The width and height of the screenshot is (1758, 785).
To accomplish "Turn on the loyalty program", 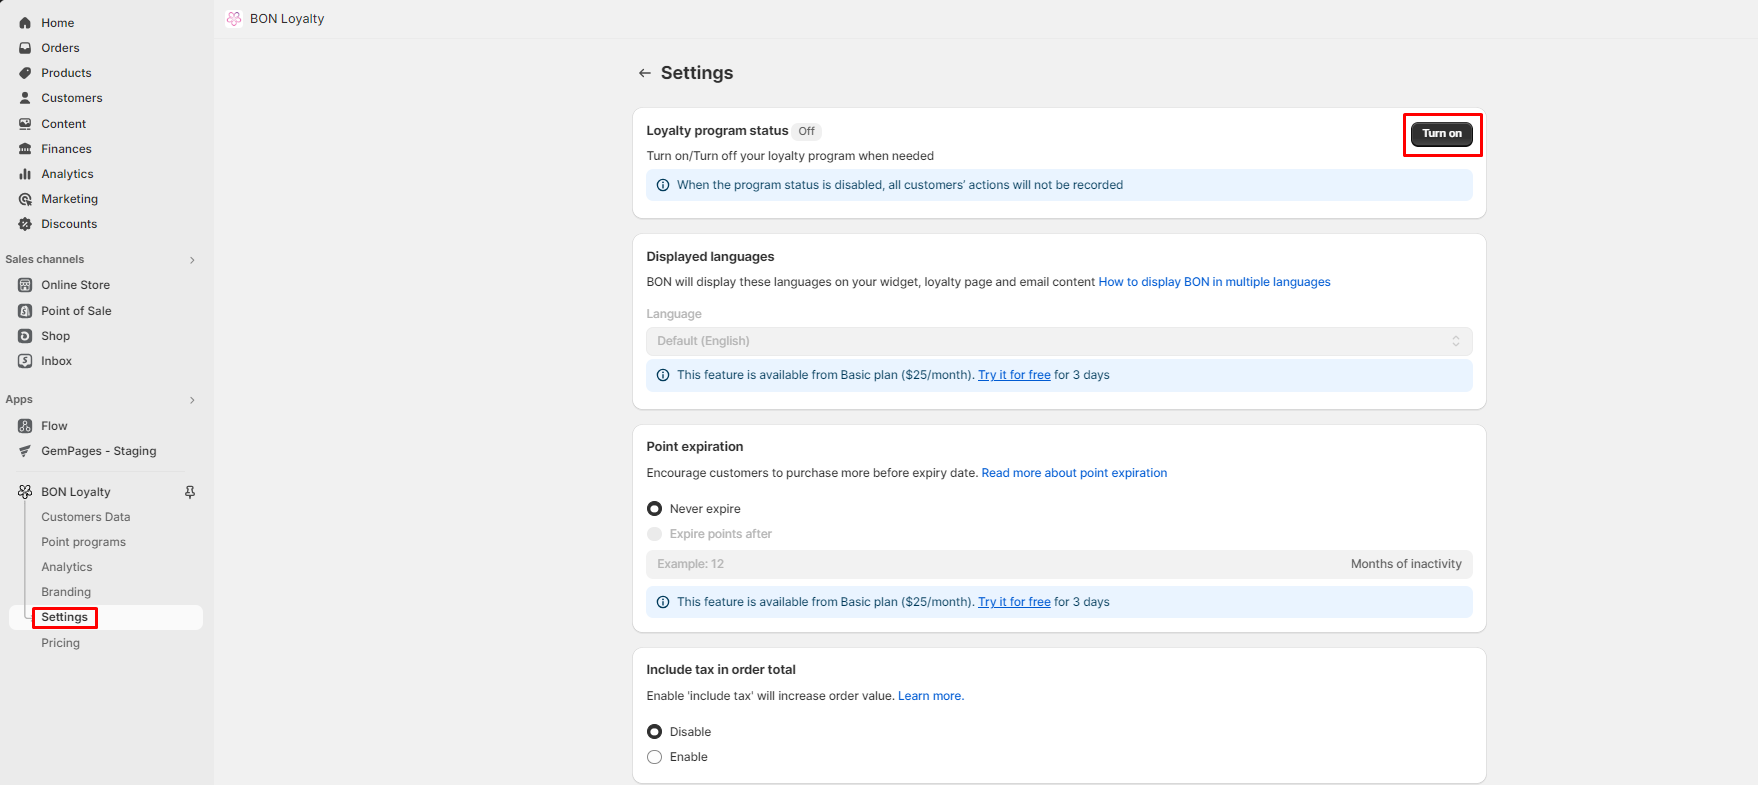I will [x=1441, y=133].
